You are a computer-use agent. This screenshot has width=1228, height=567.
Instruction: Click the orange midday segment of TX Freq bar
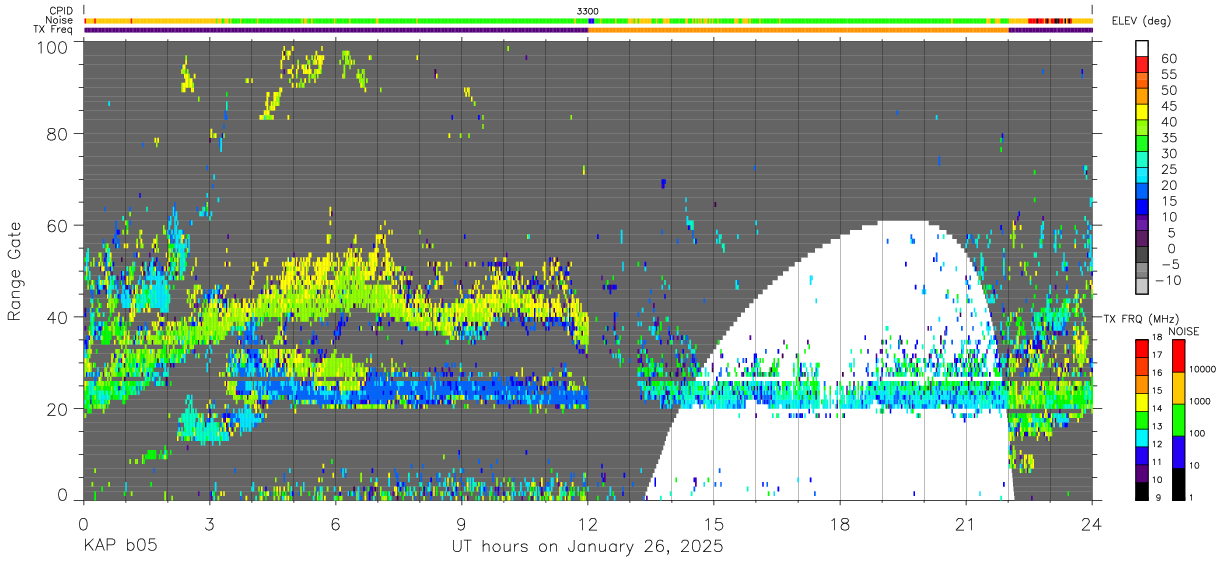pyautogui.click(x=798, y=30)
